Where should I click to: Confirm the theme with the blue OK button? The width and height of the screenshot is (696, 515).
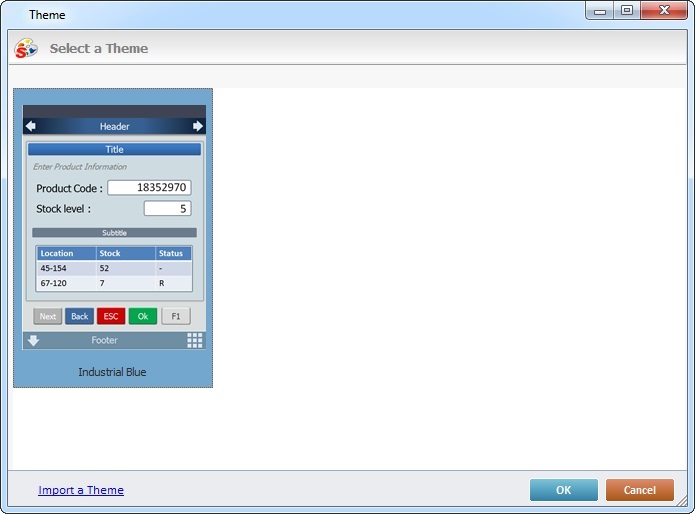563,490
